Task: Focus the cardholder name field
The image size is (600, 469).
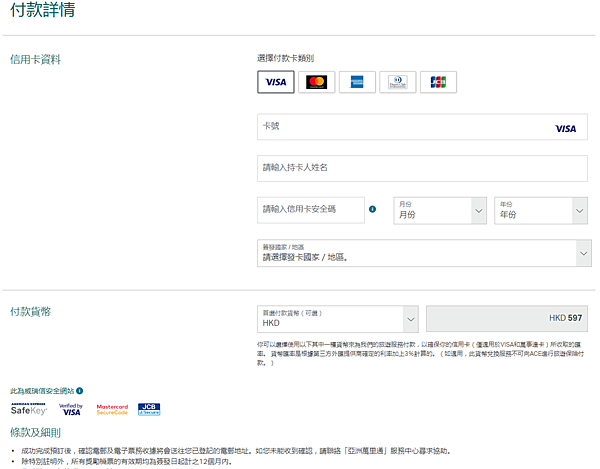Action: point(422,168)
